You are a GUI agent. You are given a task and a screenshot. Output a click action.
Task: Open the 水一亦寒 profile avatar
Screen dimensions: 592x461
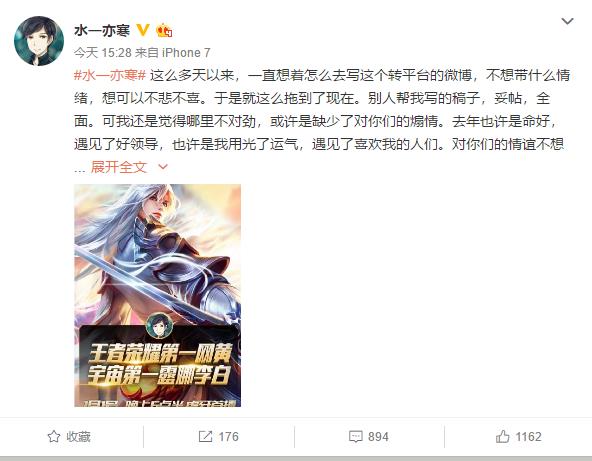pos(39,41)
